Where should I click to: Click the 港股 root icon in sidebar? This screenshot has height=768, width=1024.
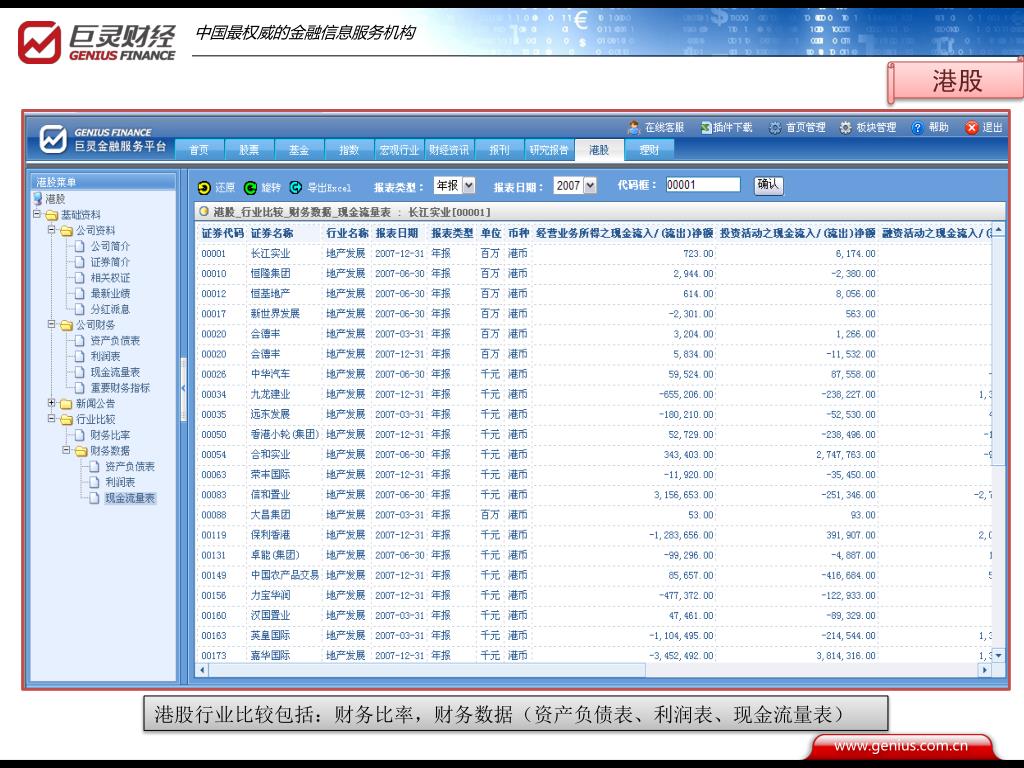[x=38, y=199]
